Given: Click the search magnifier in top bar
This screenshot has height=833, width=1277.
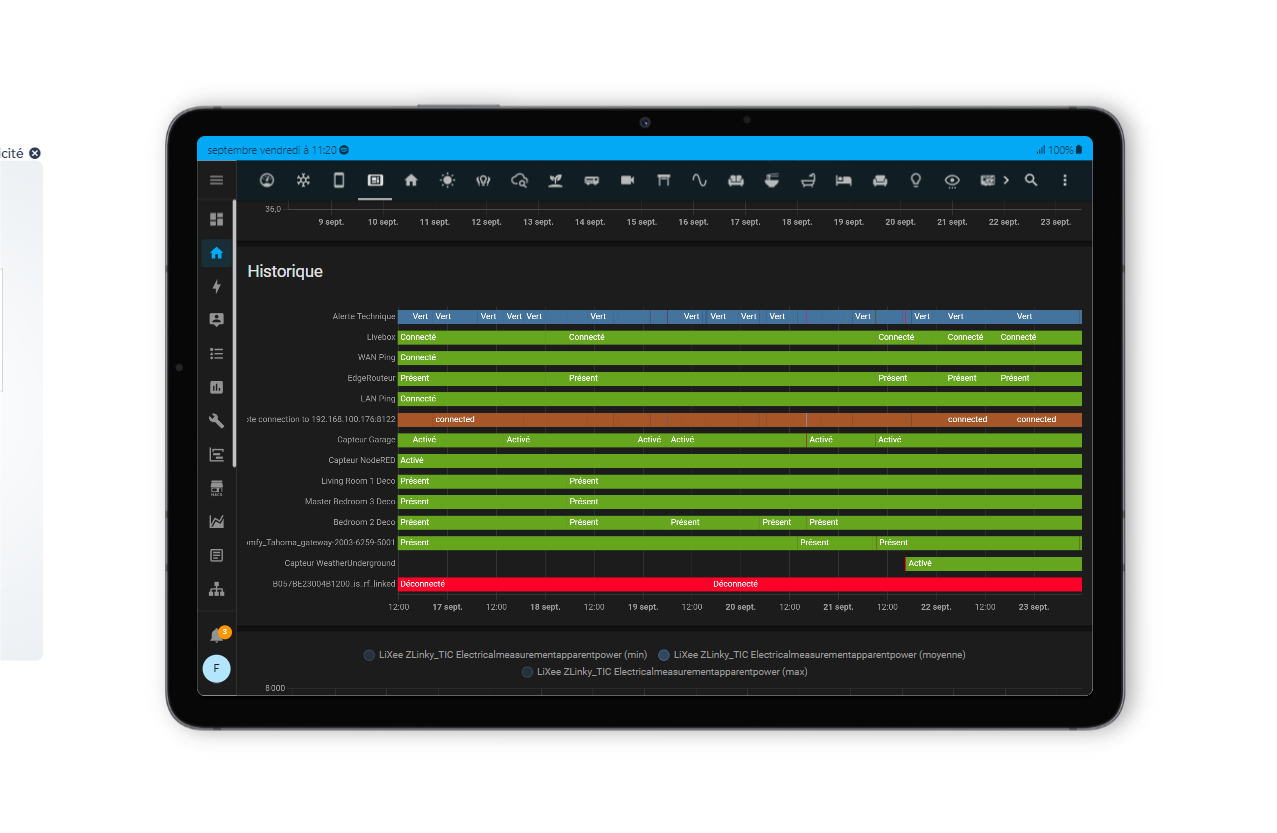Looking at the screenshot, I should pos(1031,180).
